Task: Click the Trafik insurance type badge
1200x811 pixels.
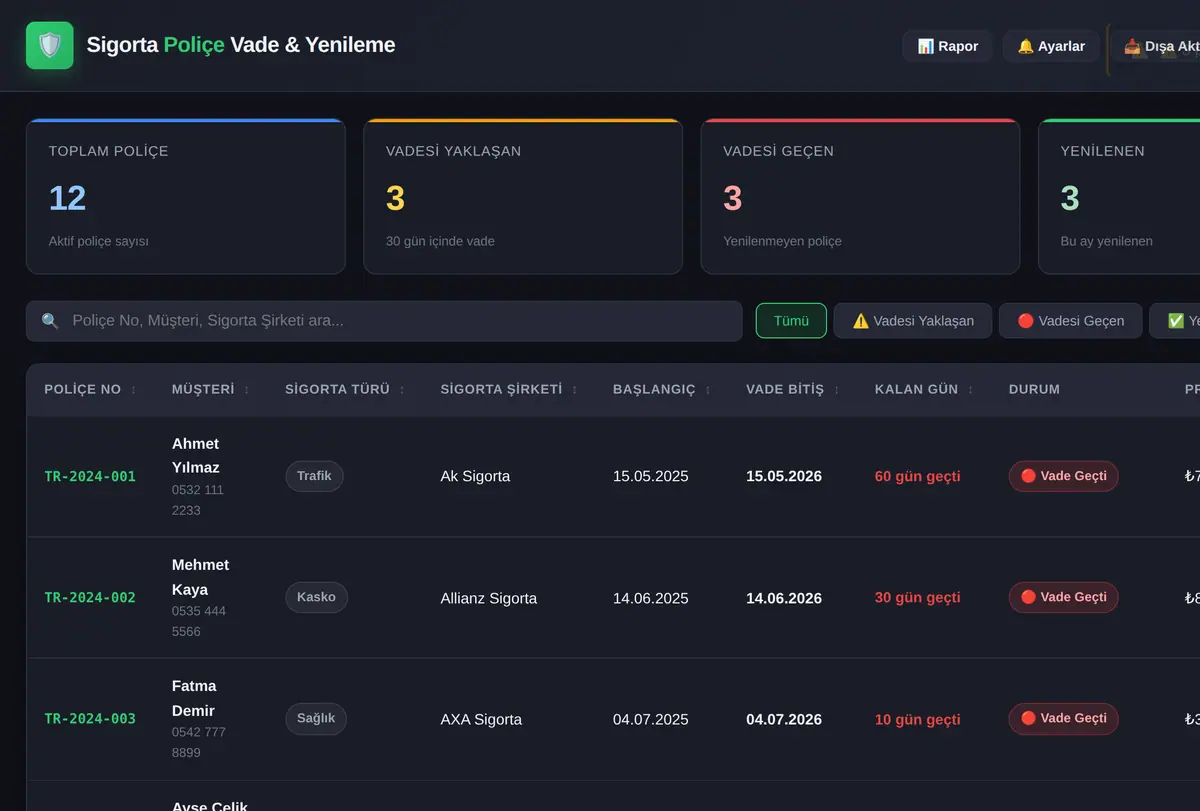Action: pyautogui.click(x=314, y=476)
